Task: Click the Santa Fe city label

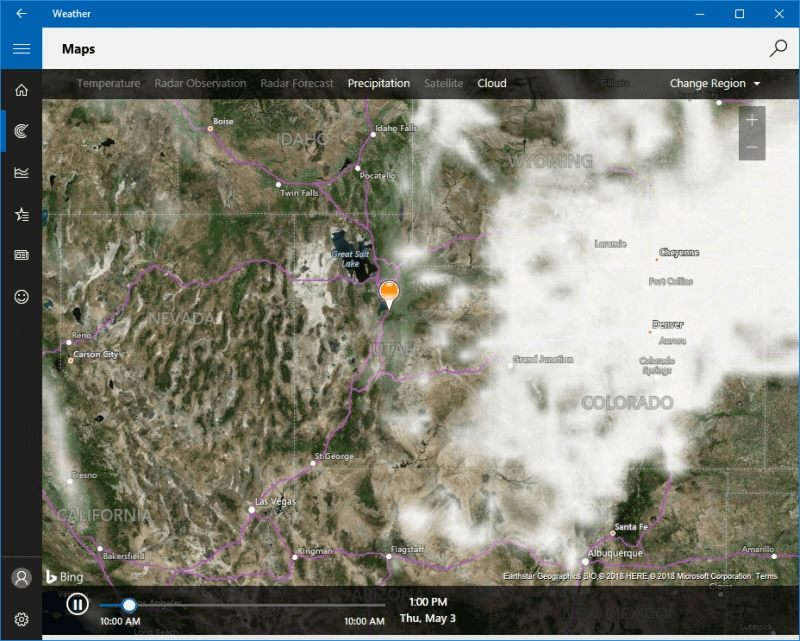Action: click(x=631, y=527)
